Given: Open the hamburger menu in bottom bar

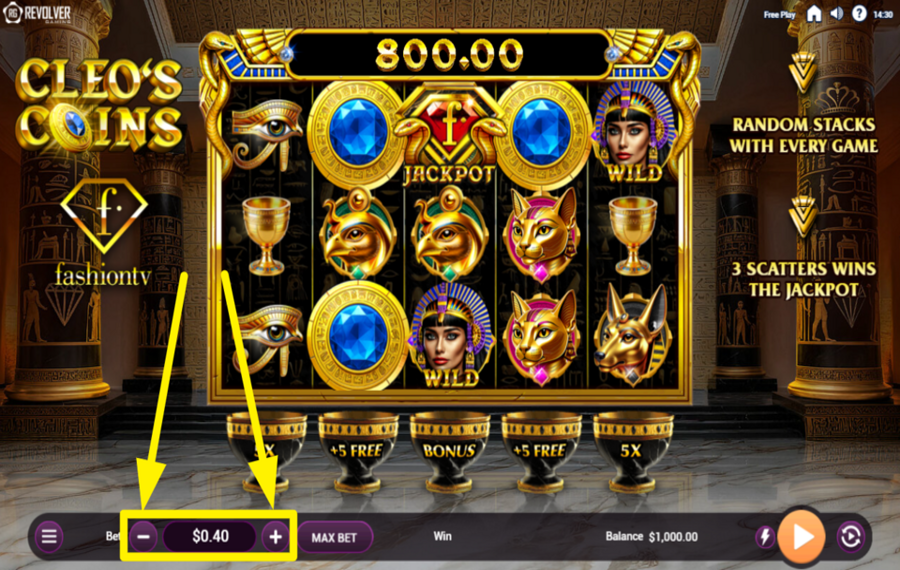Looking at the screenshot, I should [49, 537].
